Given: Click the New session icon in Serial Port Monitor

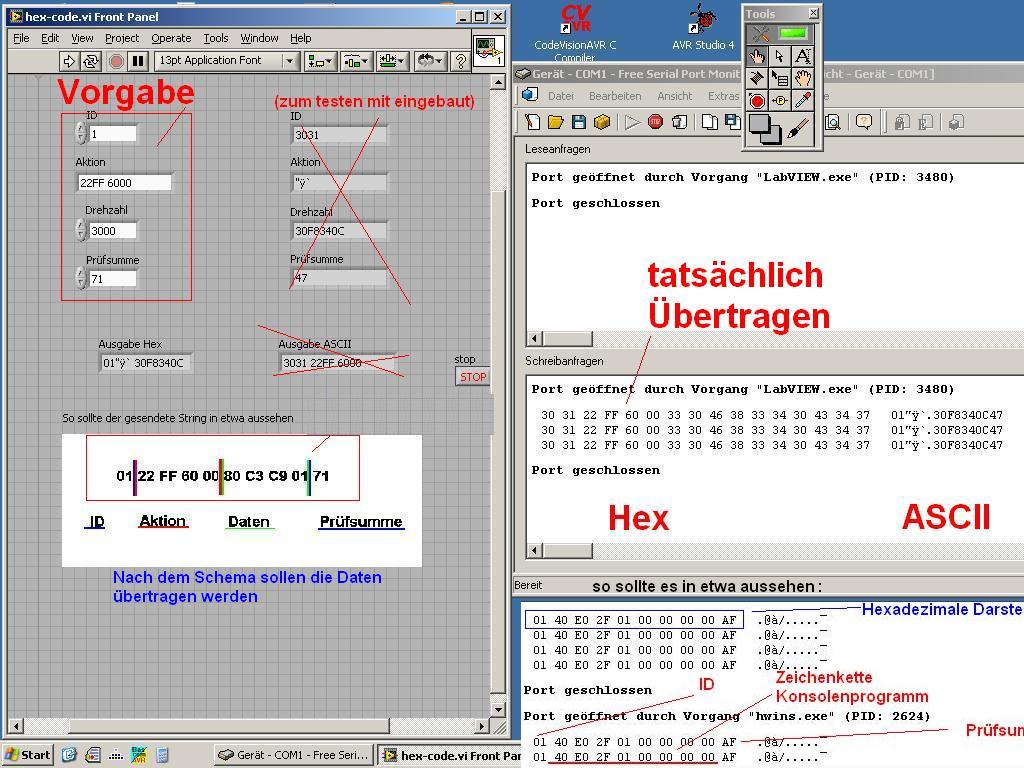Looking at the screenshot, I should (532, 122).
